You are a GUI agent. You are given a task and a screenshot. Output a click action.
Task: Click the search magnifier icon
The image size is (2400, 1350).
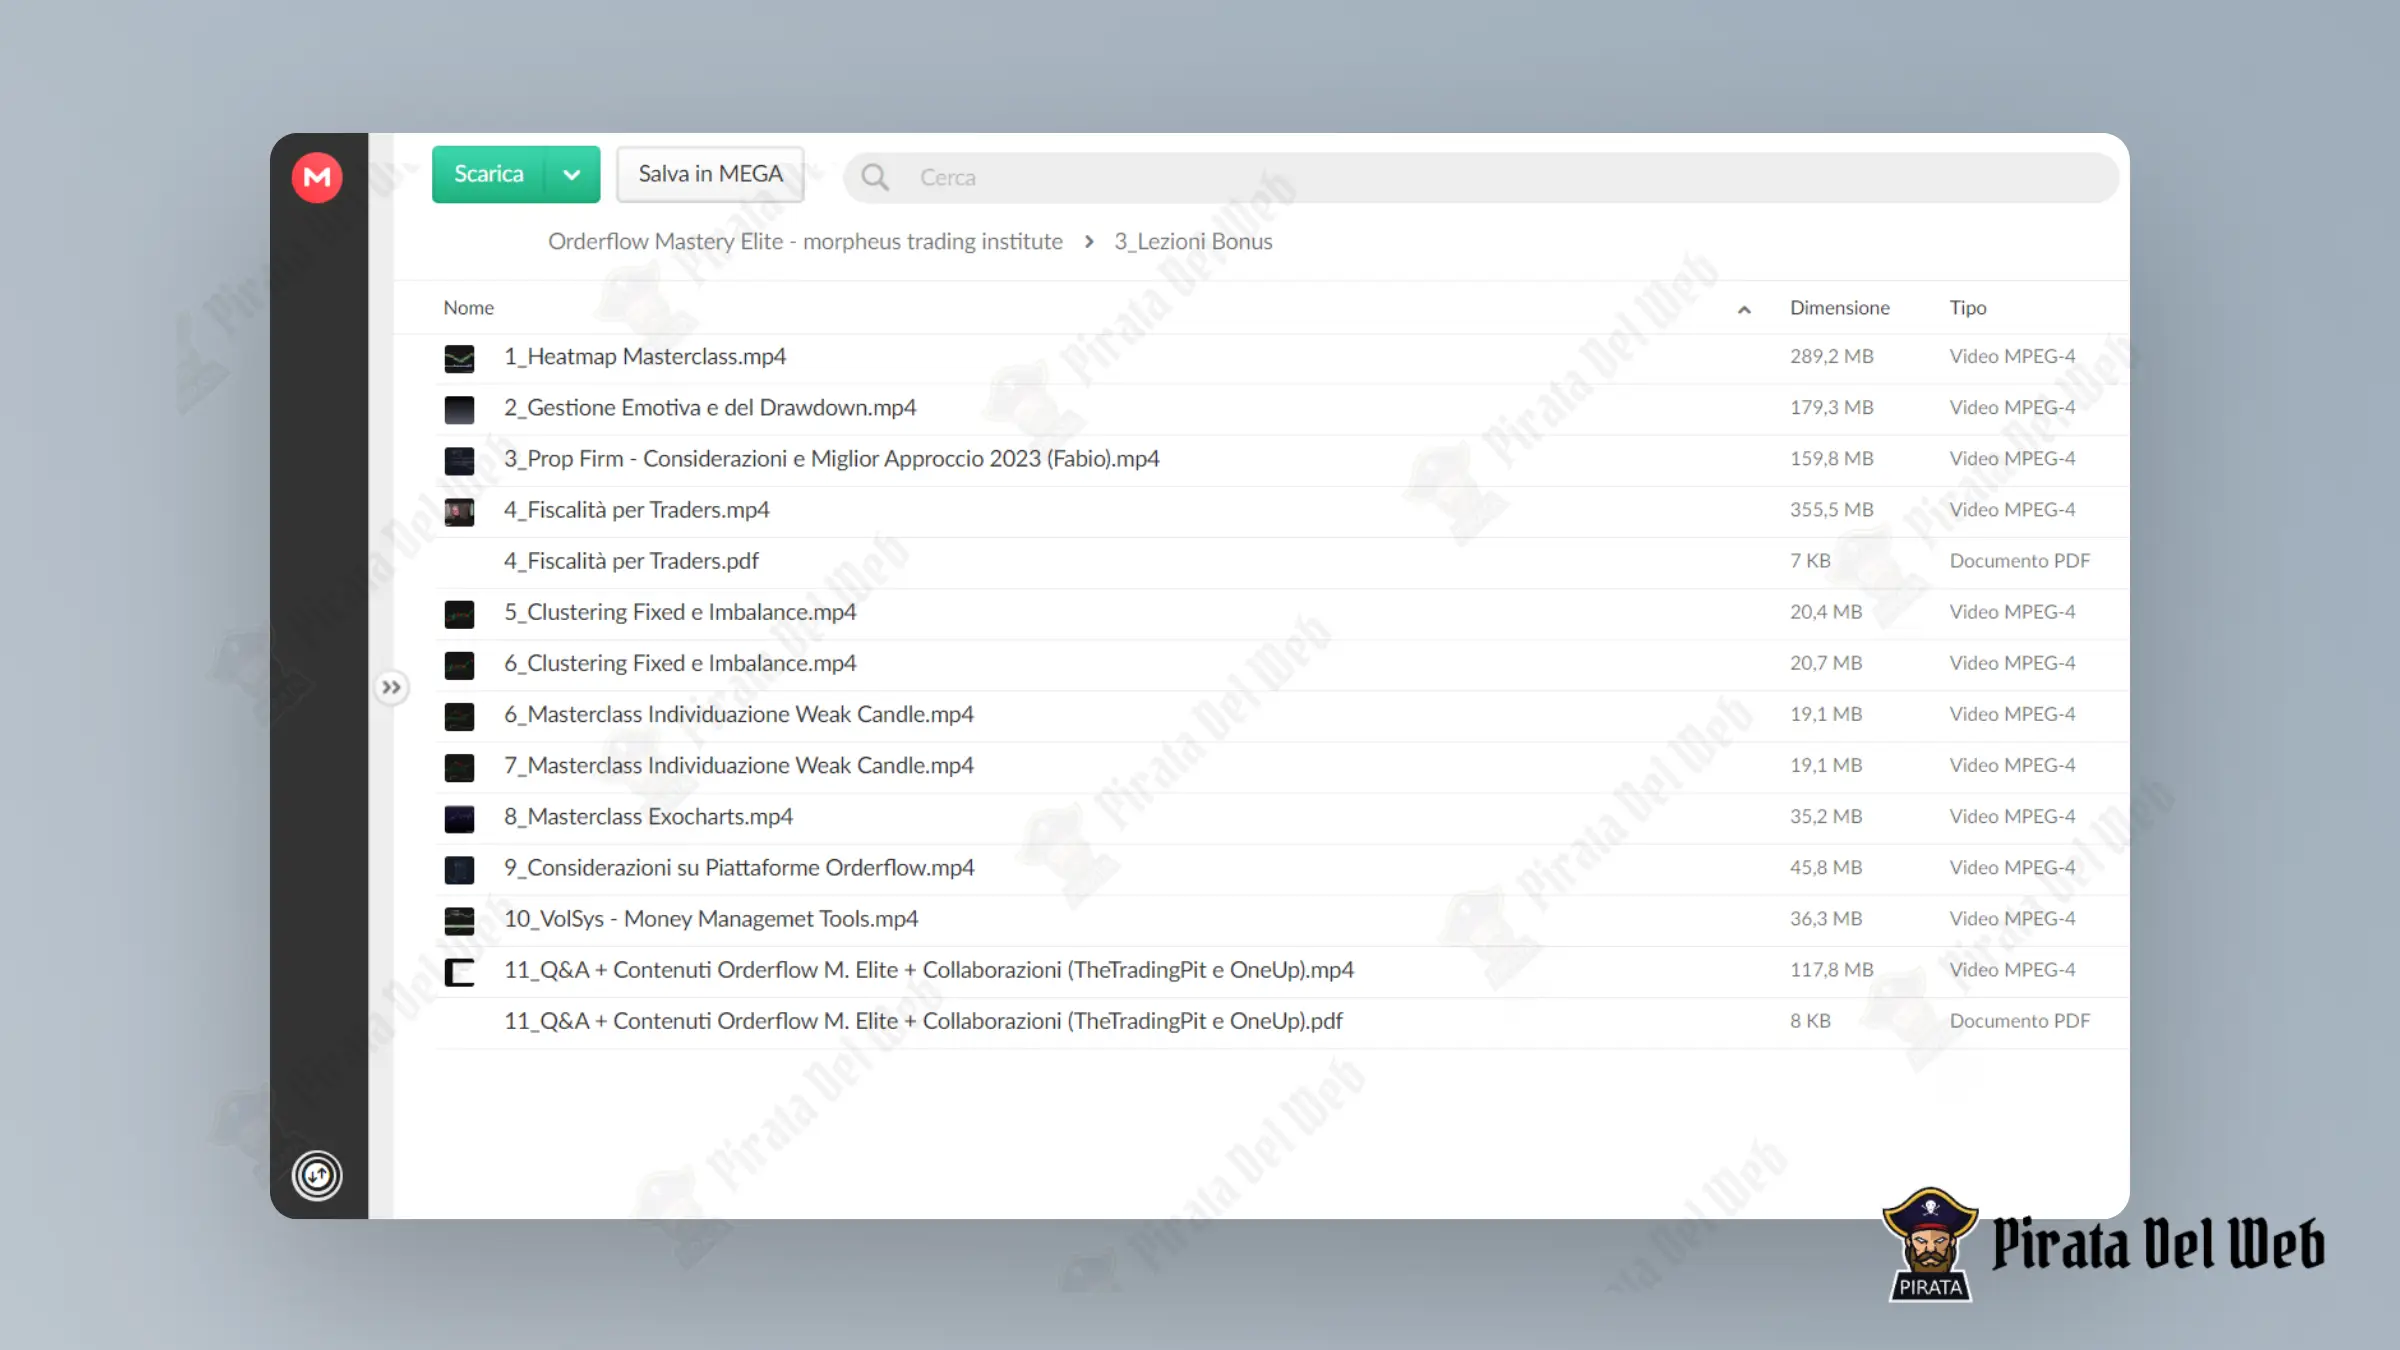tap(875, 177)
